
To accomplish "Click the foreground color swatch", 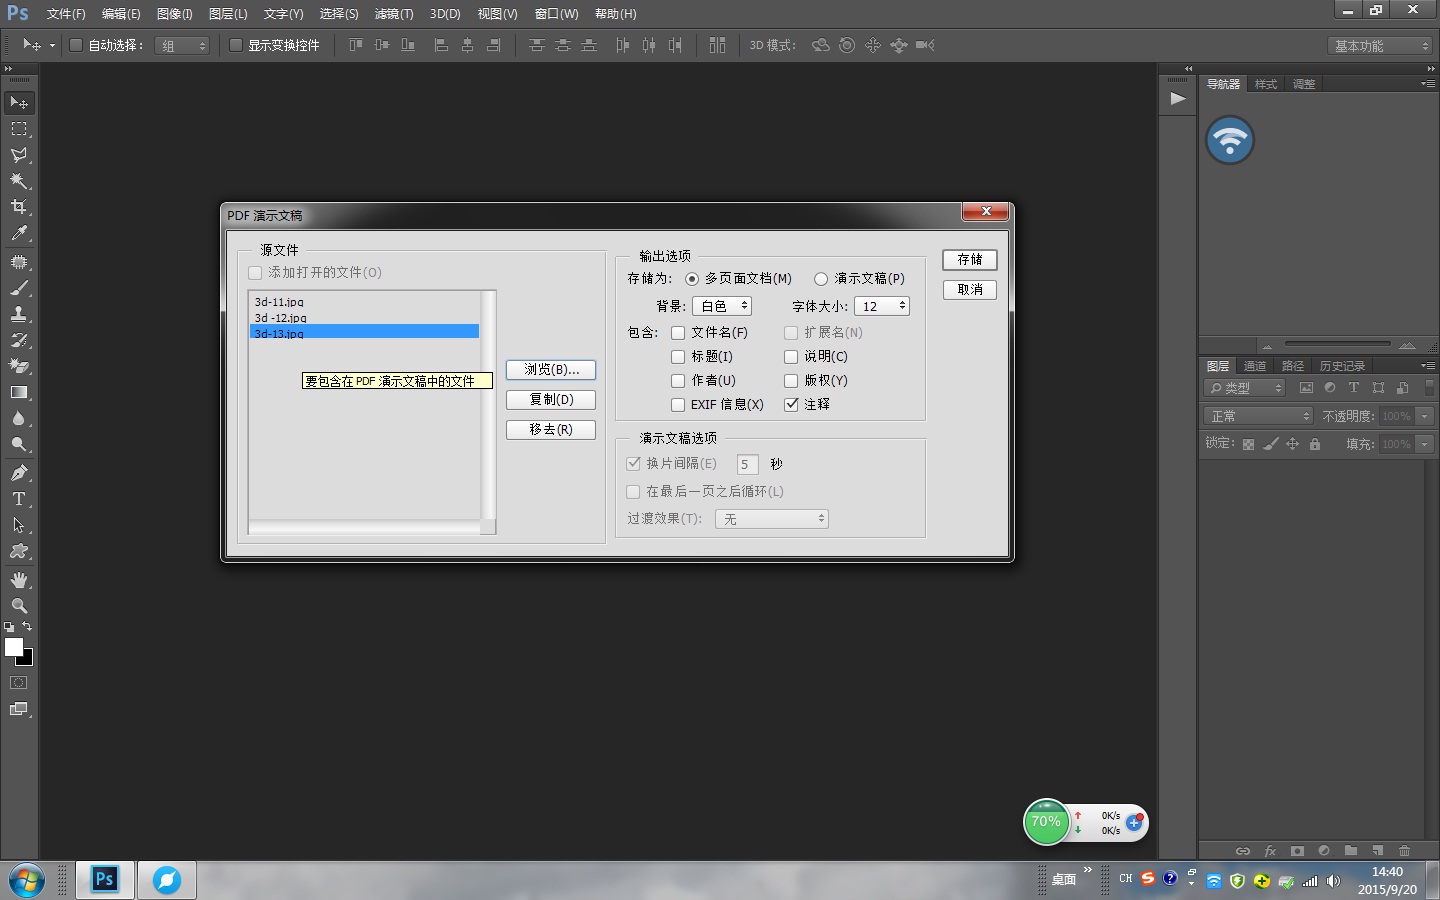I will click(x=13, y=647).
